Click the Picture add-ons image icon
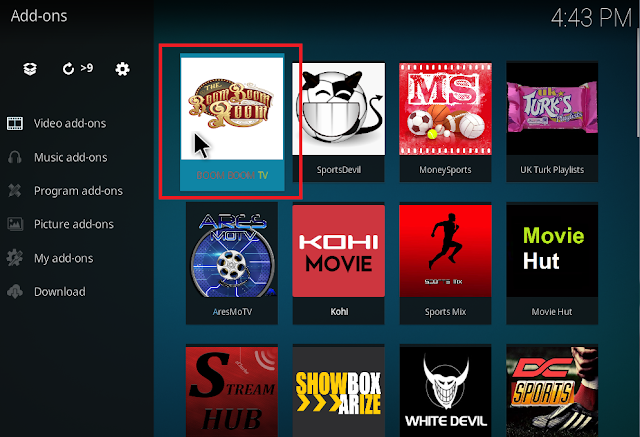Image resolution: width=640 pixels, height=437 pixels. [x=15, y=224]
